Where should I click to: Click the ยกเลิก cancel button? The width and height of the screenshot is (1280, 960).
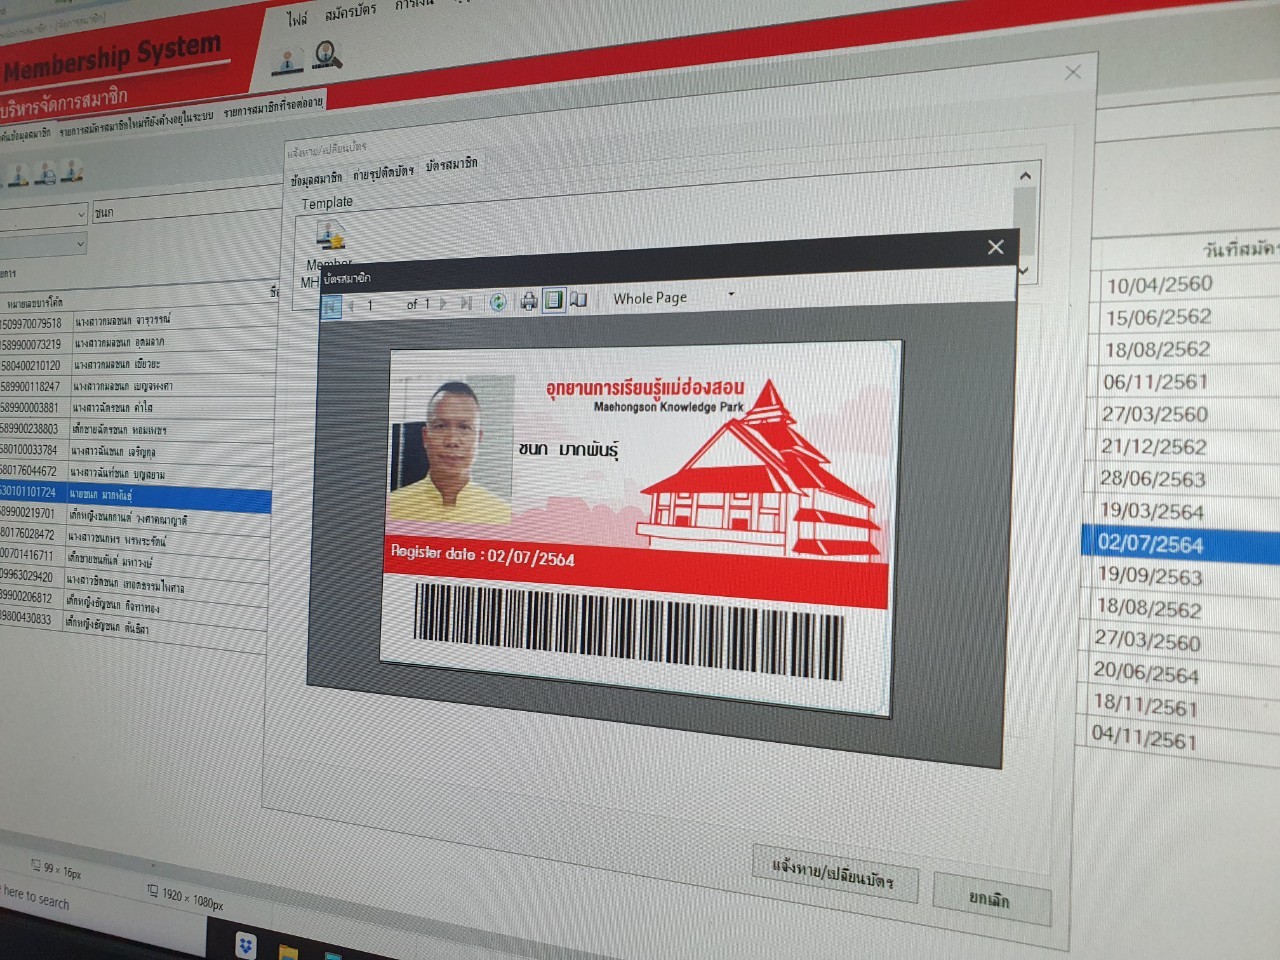989,899
